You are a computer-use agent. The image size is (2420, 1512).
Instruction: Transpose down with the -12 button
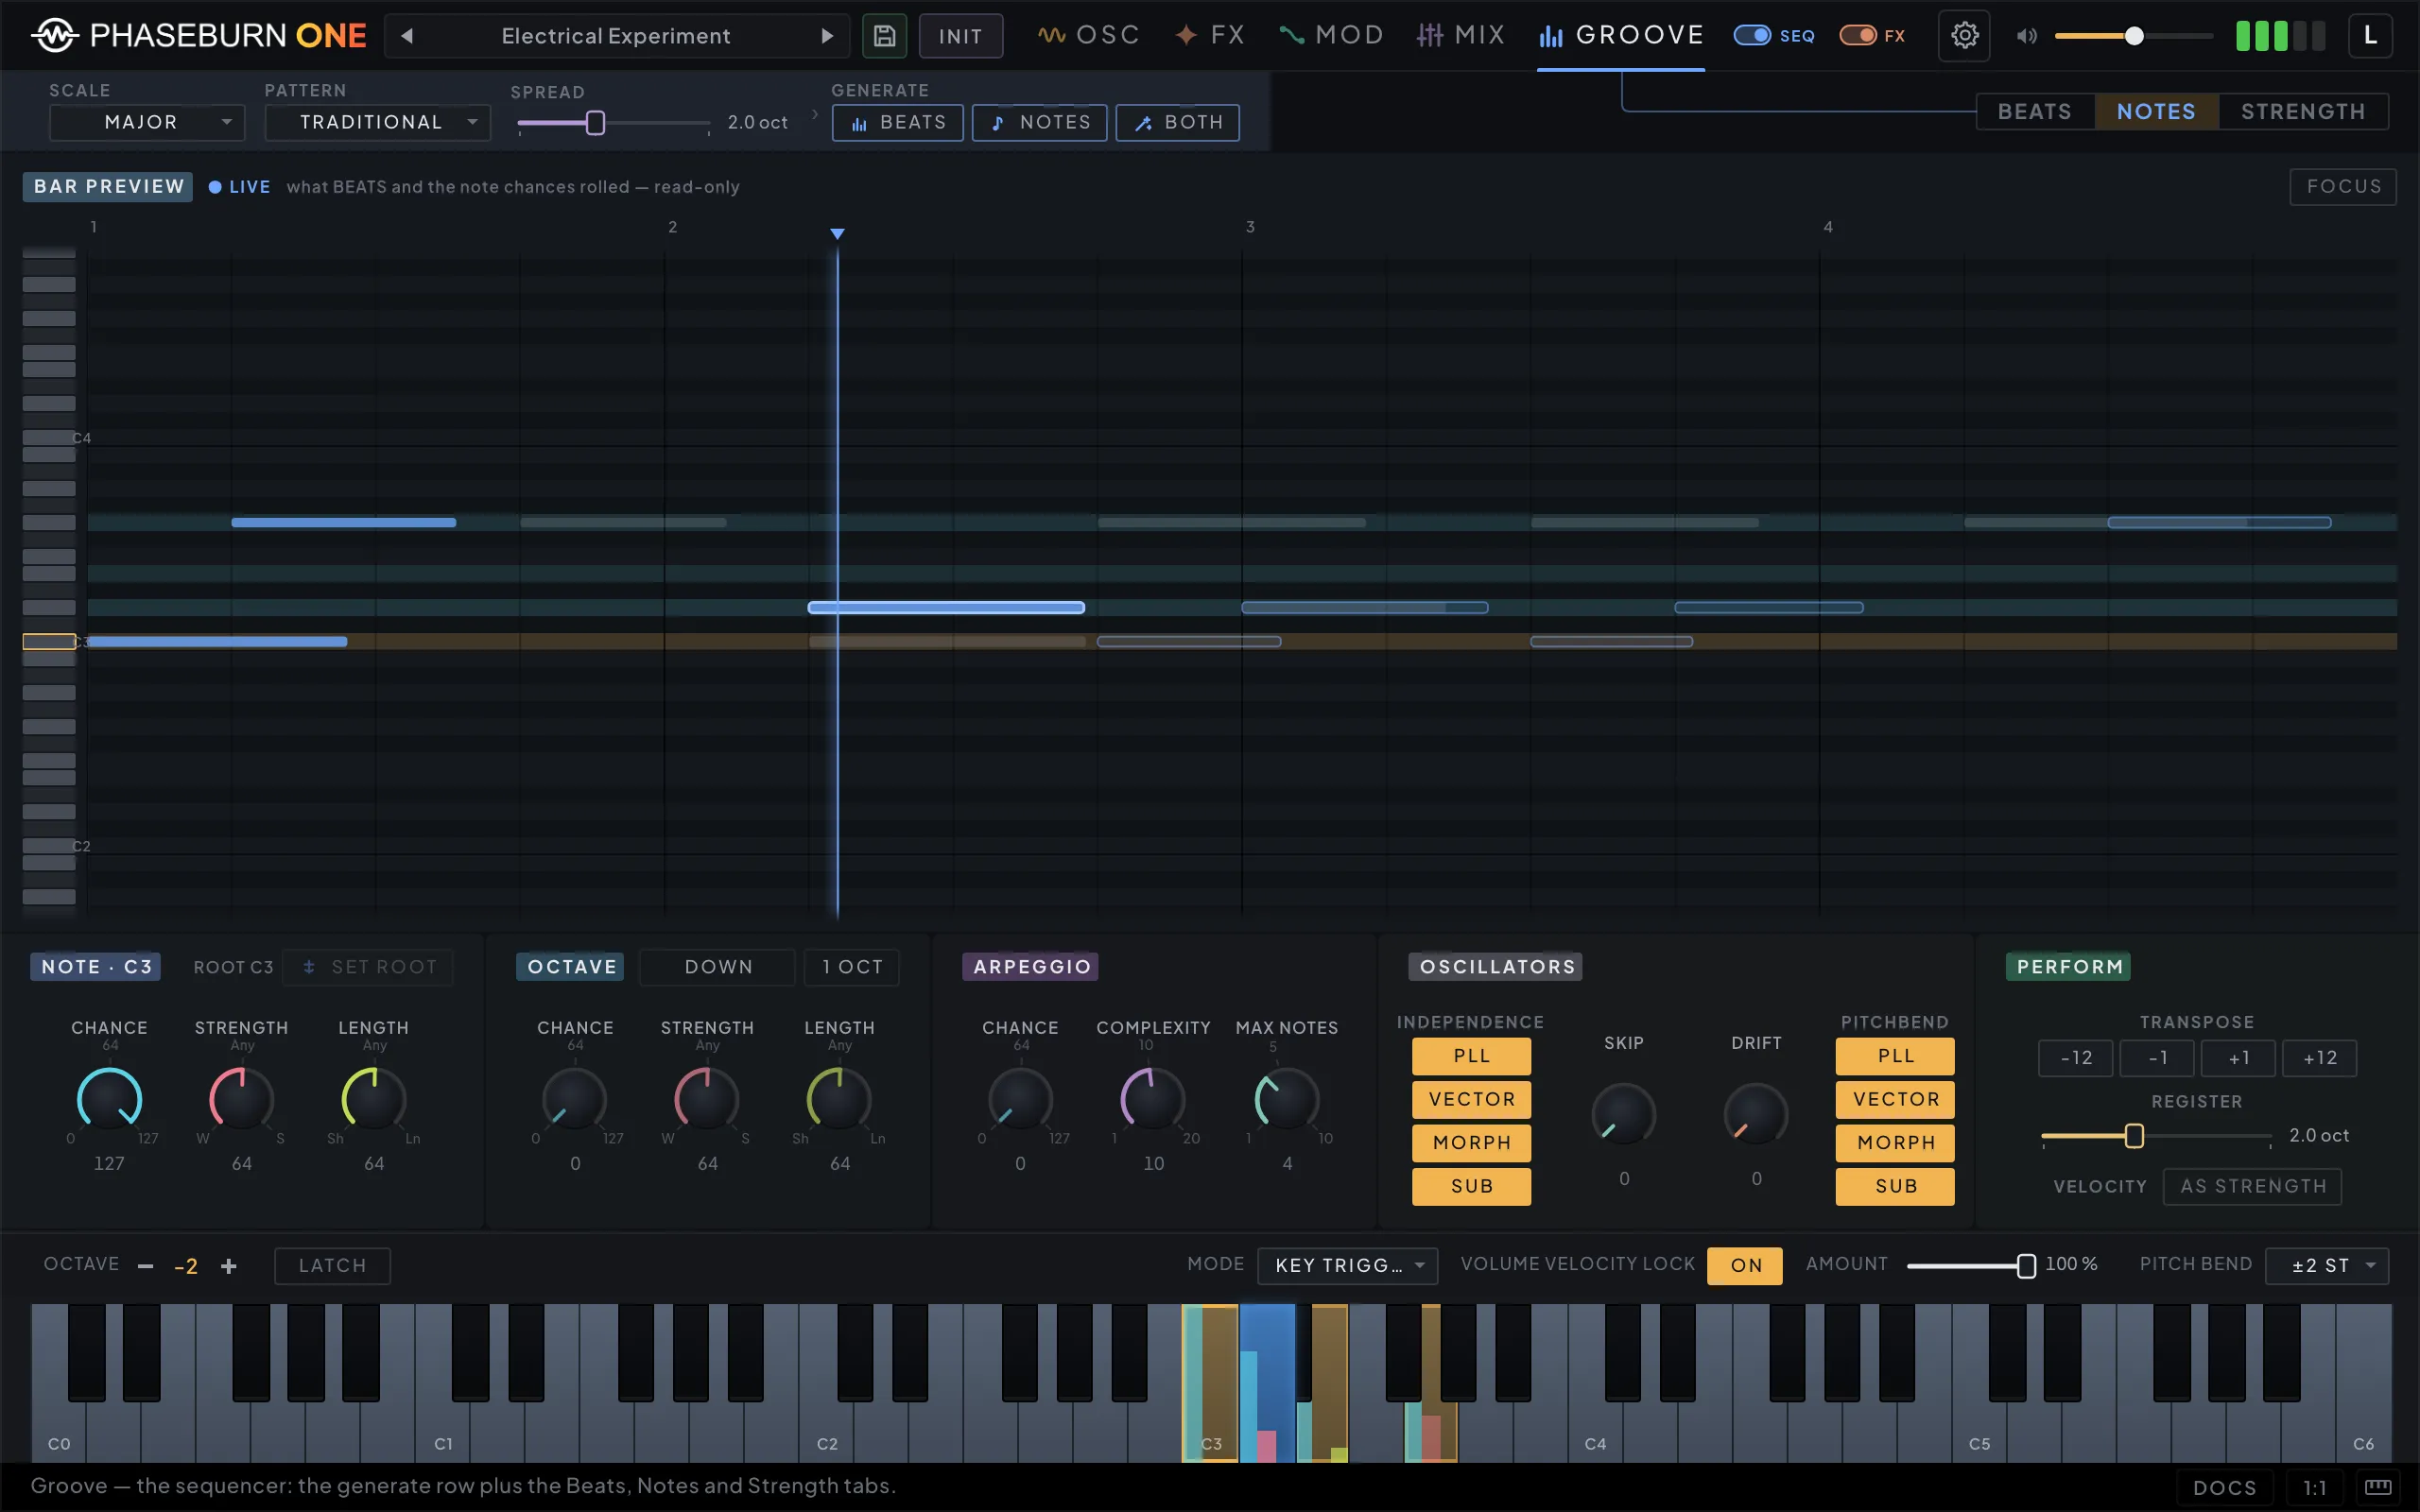pyautogui.click(x=2075, y=1058)
